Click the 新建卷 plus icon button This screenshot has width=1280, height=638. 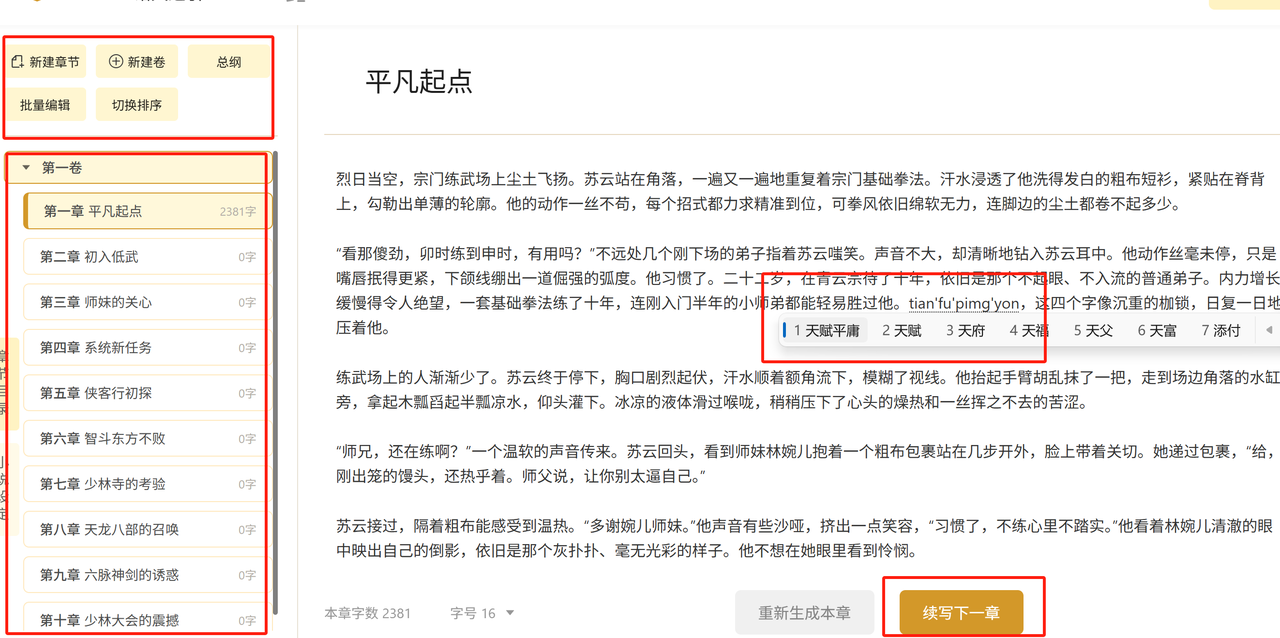coord(137,62)
